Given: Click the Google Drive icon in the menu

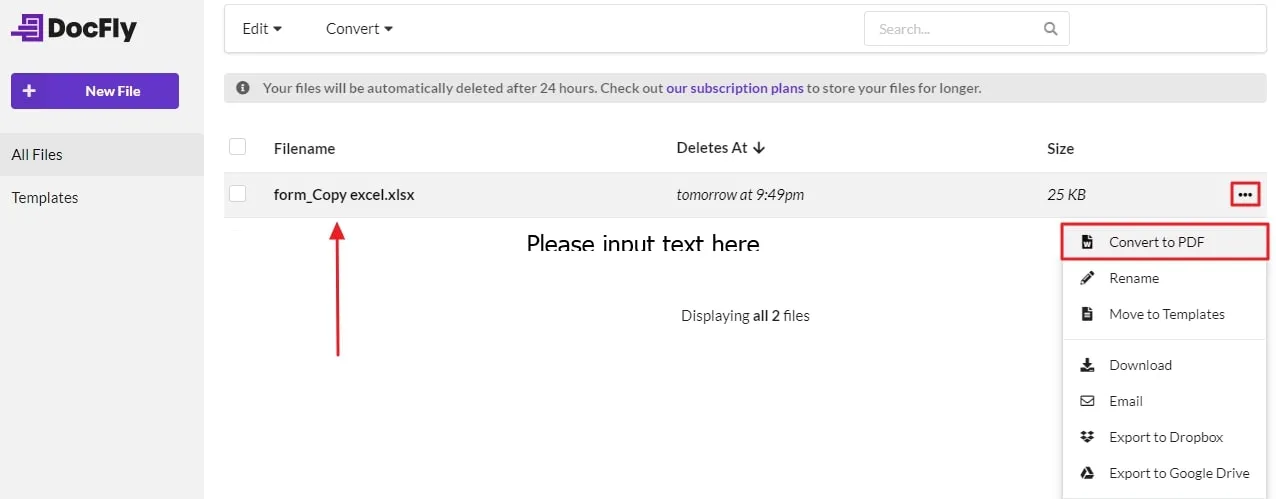Looking at the screenshot, I should point(1087,473).
